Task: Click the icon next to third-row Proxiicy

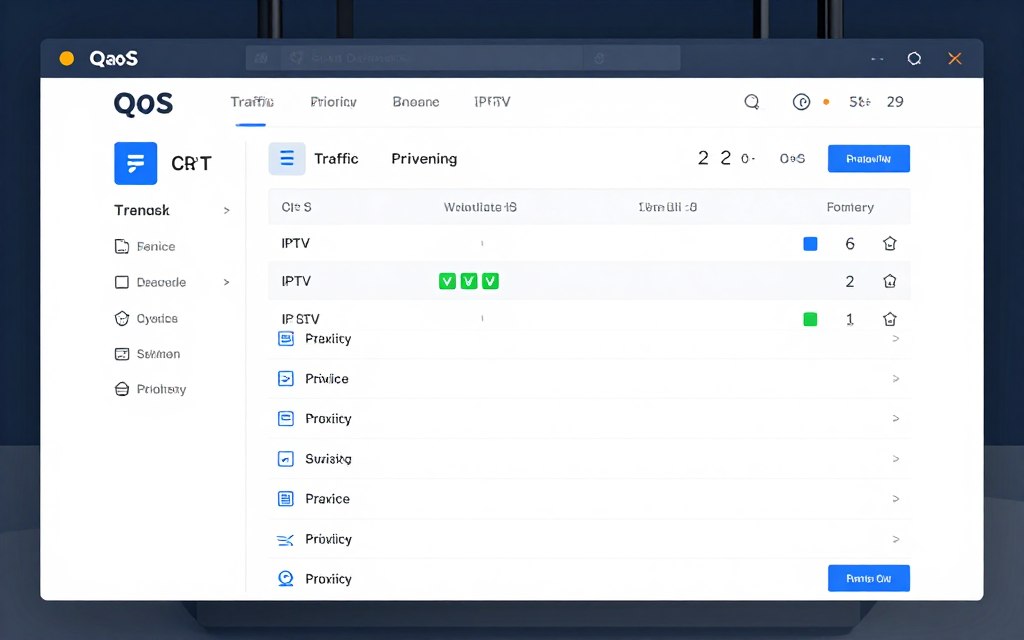Action: pyautogui.click(x=285, y=419)
